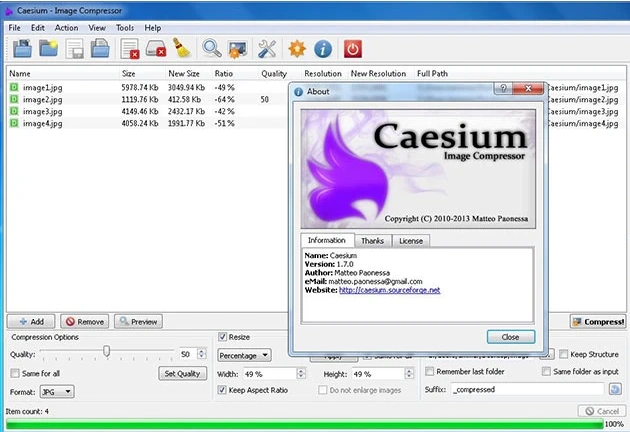Viewport: 630px width, 432px height.
Task: Click the -51 % ratio cell
Action: coord(224,123)
